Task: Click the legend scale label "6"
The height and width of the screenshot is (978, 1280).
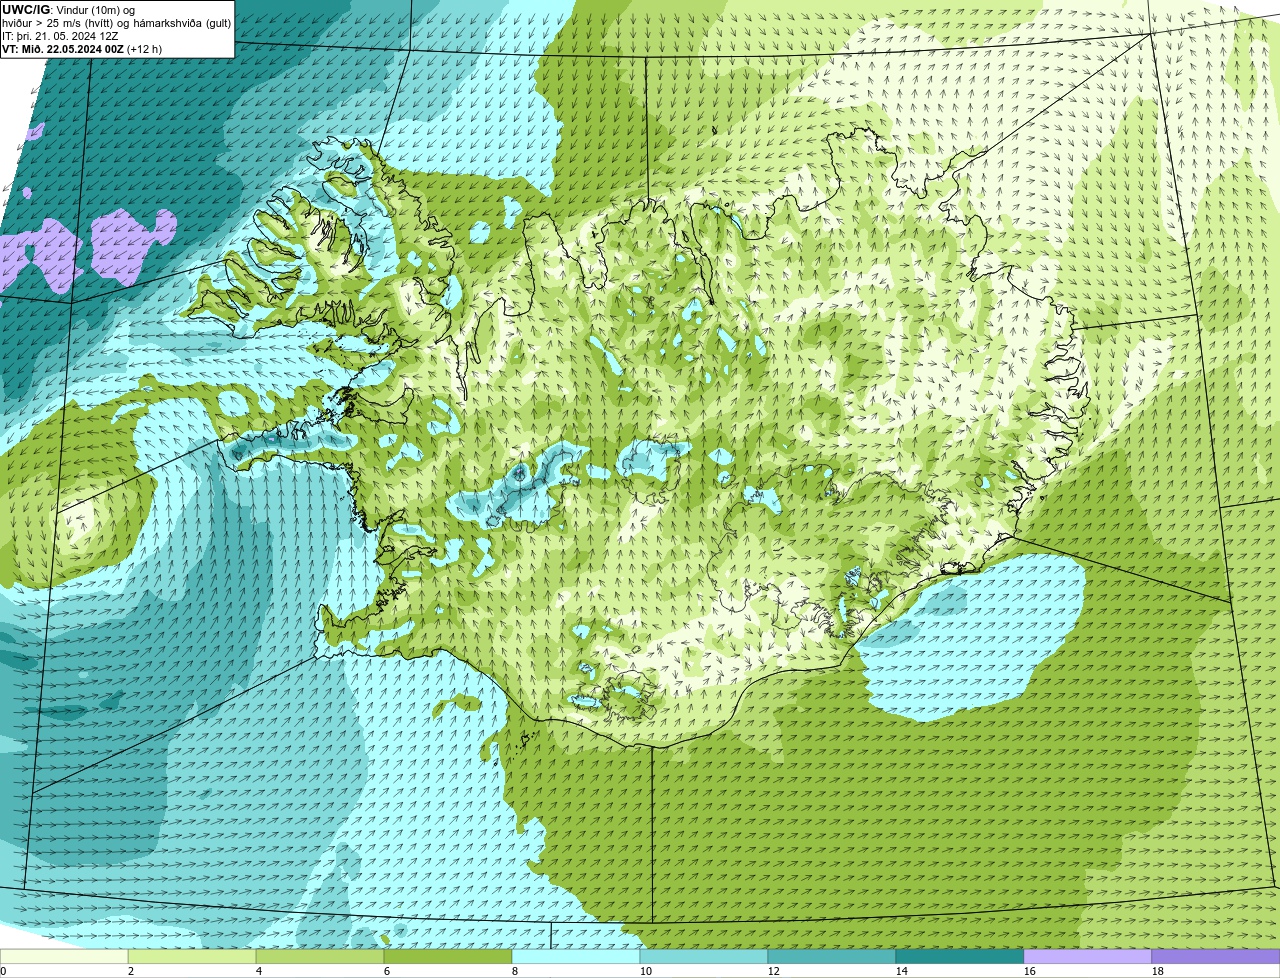Action: (x=387, y=971)
